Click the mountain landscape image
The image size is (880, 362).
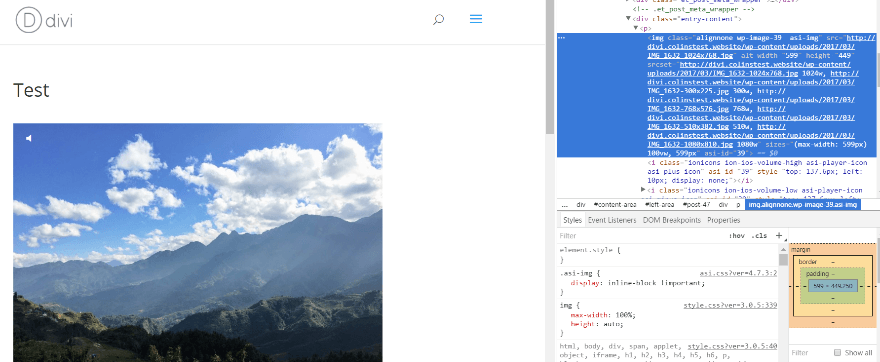tap(198, 242)
